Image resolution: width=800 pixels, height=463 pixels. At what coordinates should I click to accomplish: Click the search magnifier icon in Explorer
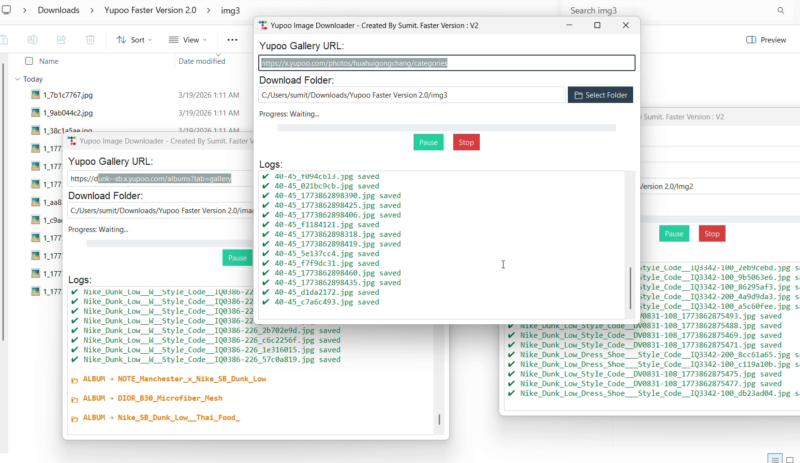pos(781,10)
